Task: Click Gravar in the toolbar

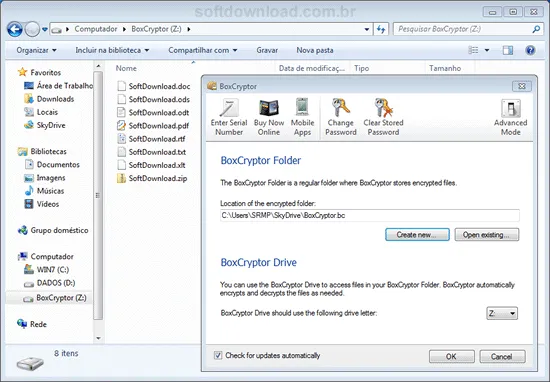Action: click(267, 50)
